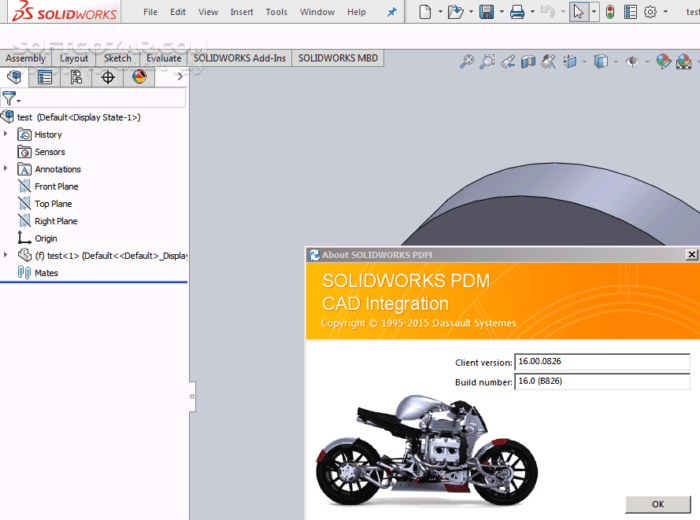This screenshot has height=520, width=700.
Task: Click the Build number field
Action: [602, 381]
